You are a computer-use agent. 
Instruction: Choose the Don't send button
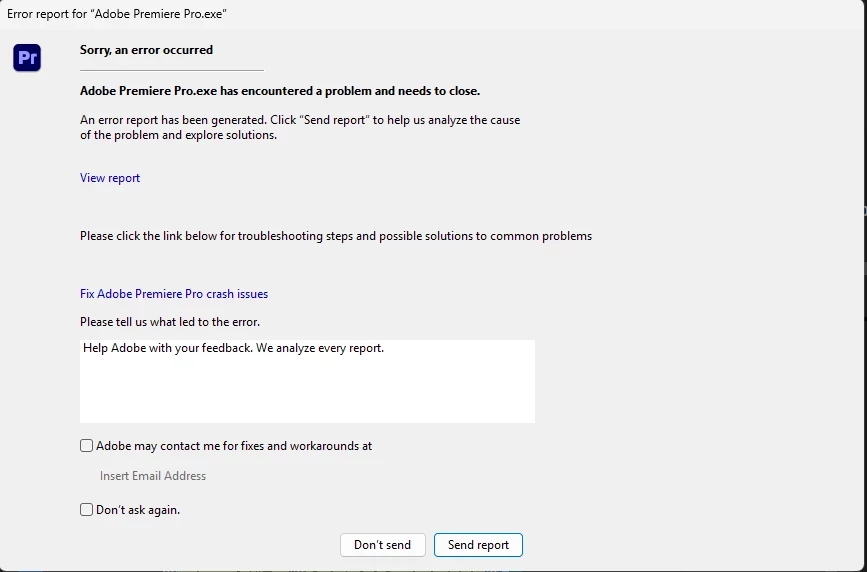click(x=383, y=545)
